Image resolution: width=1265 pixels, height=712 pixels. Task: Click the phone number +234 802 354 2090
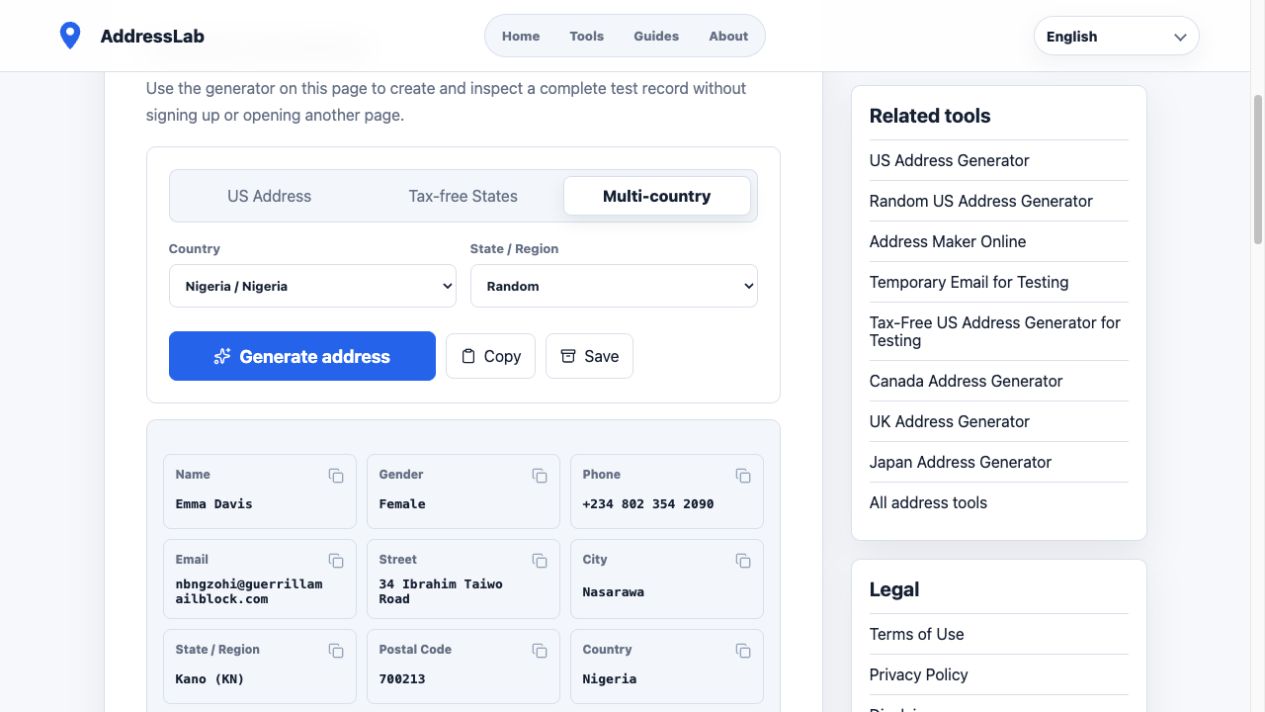648,504
